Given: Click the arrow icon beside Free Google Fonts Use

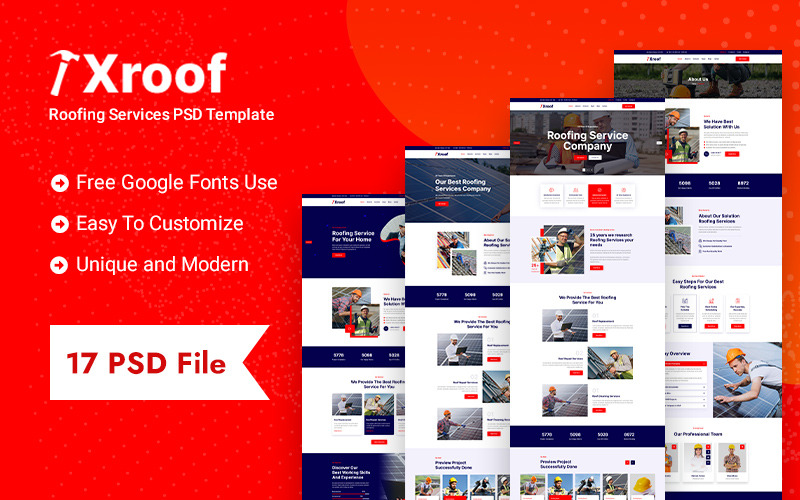Looking at the screenshot, I should [x=60, y=183].
